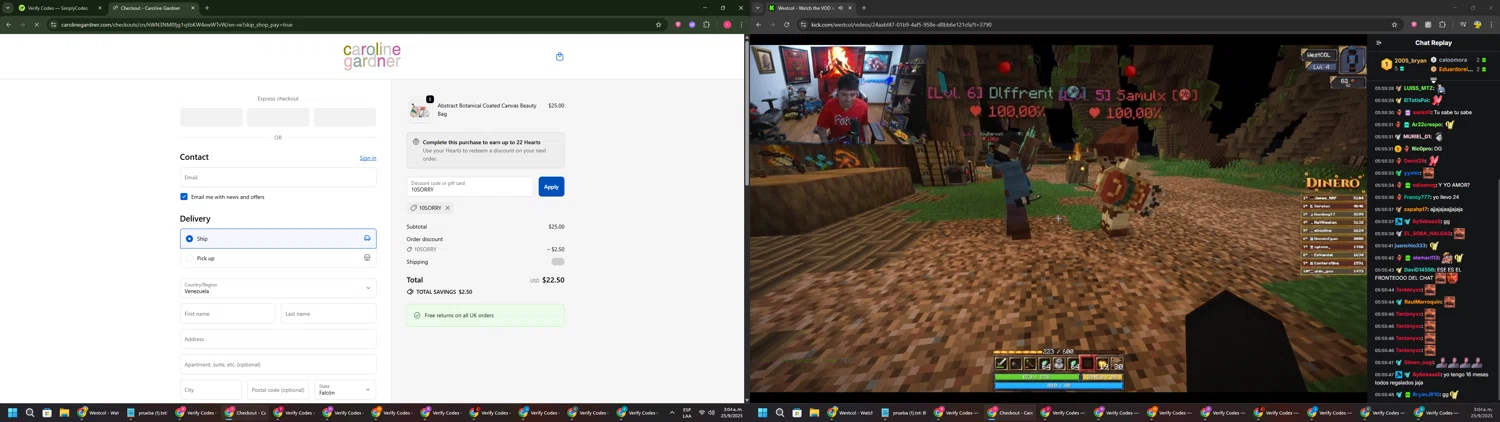Image resolution: width=1500 pixels, height=422 pixels.
Task: View site info icon for kick.com
Action: (x=803, y=24)
